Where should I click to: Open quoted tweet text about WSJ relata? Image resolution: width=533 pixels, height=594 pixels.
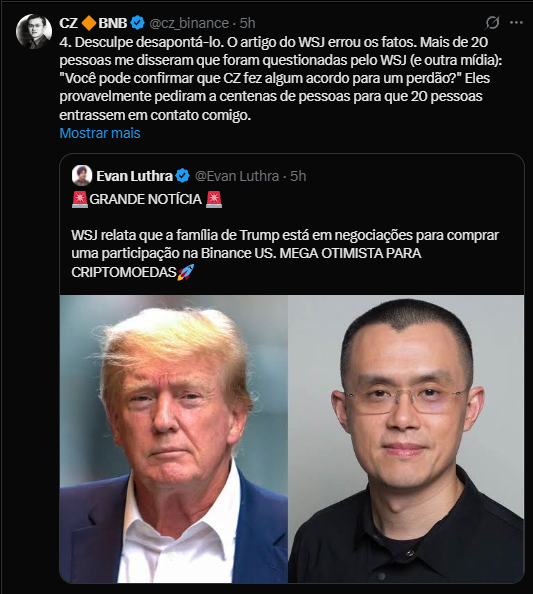click(285, 253)
